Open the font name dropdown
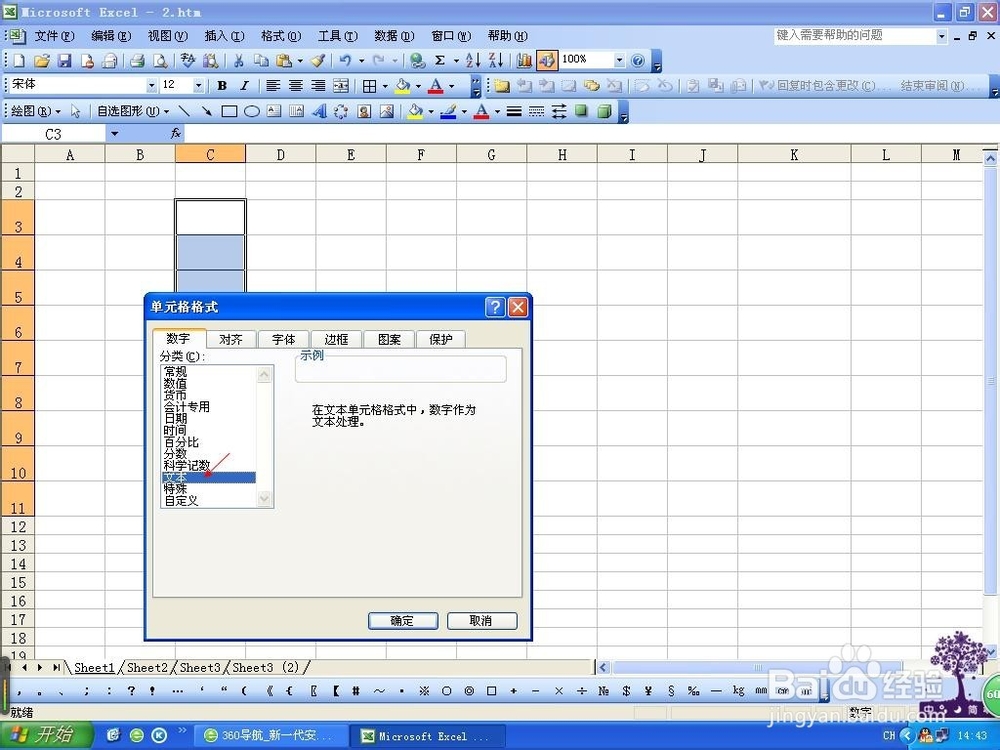 coord(152,85)
